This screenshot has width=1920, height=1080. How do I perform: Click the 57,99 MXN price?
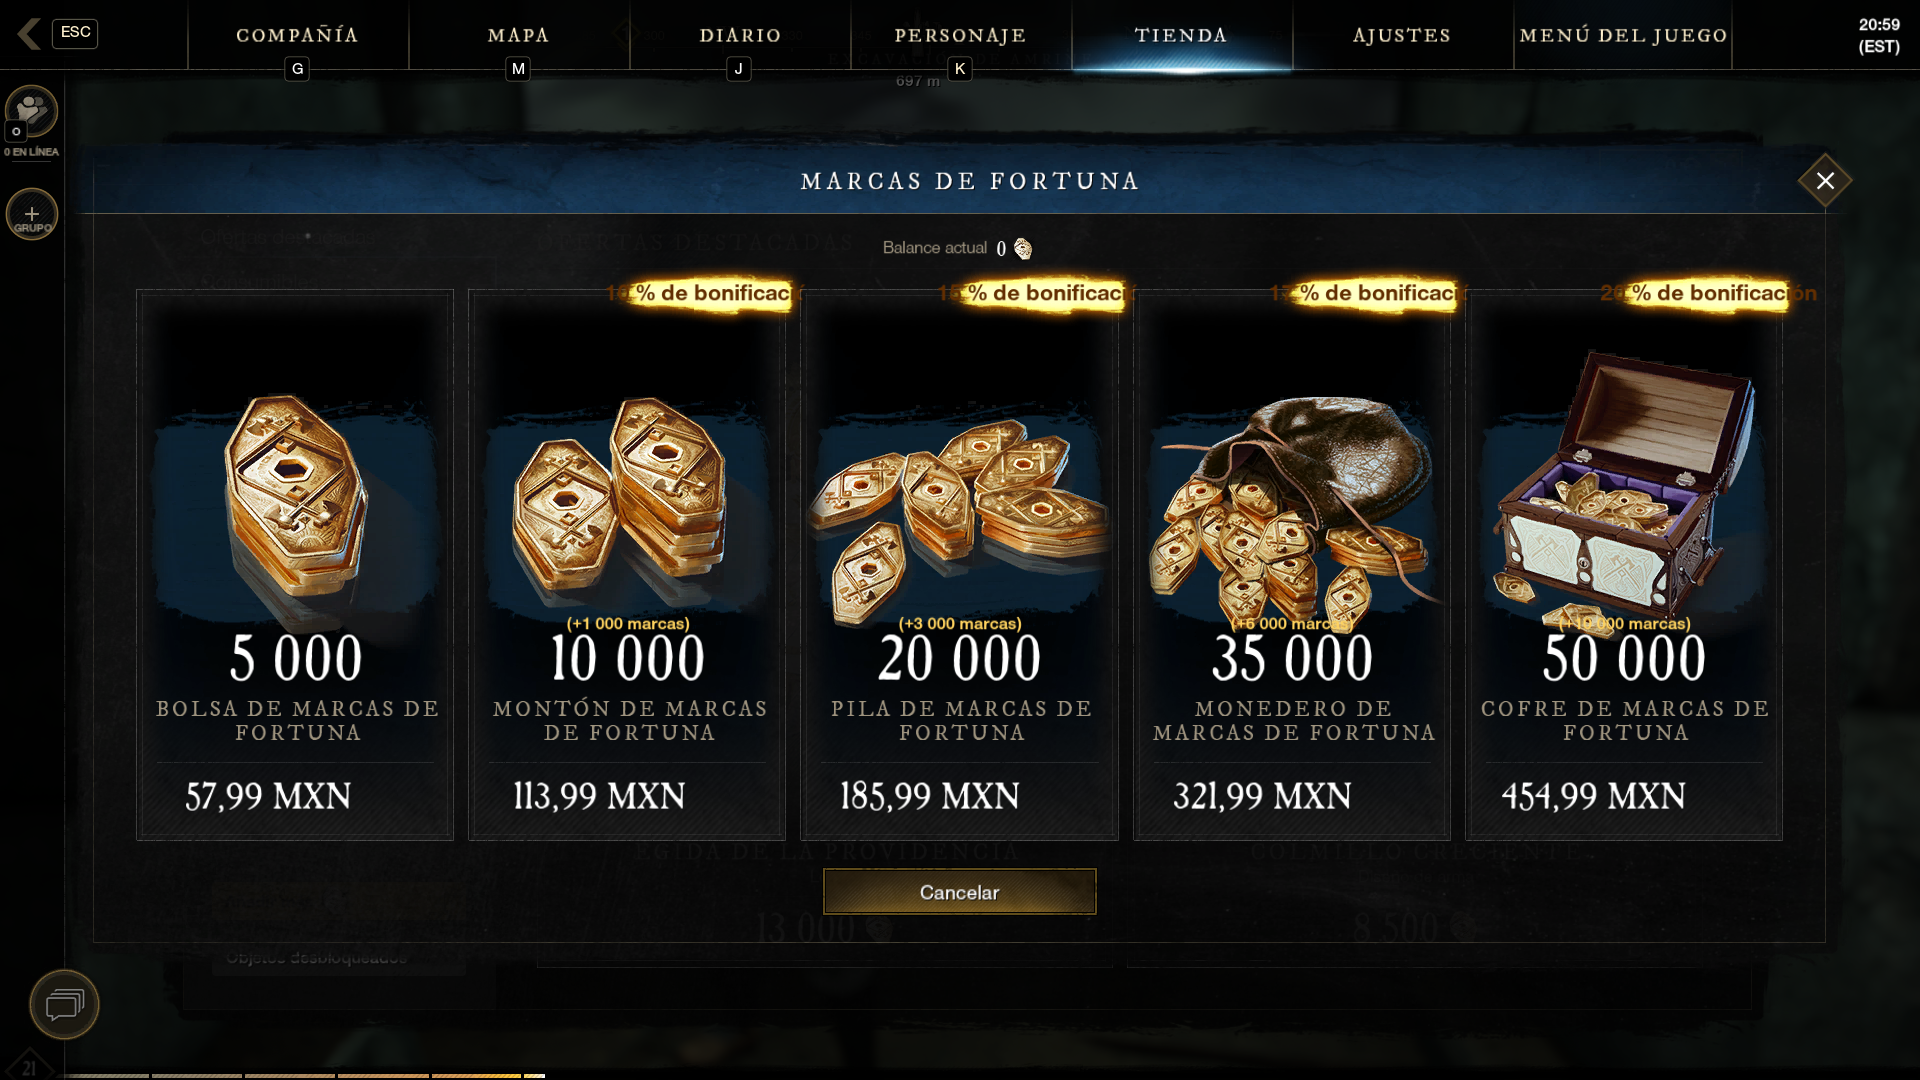click(268, 797)
